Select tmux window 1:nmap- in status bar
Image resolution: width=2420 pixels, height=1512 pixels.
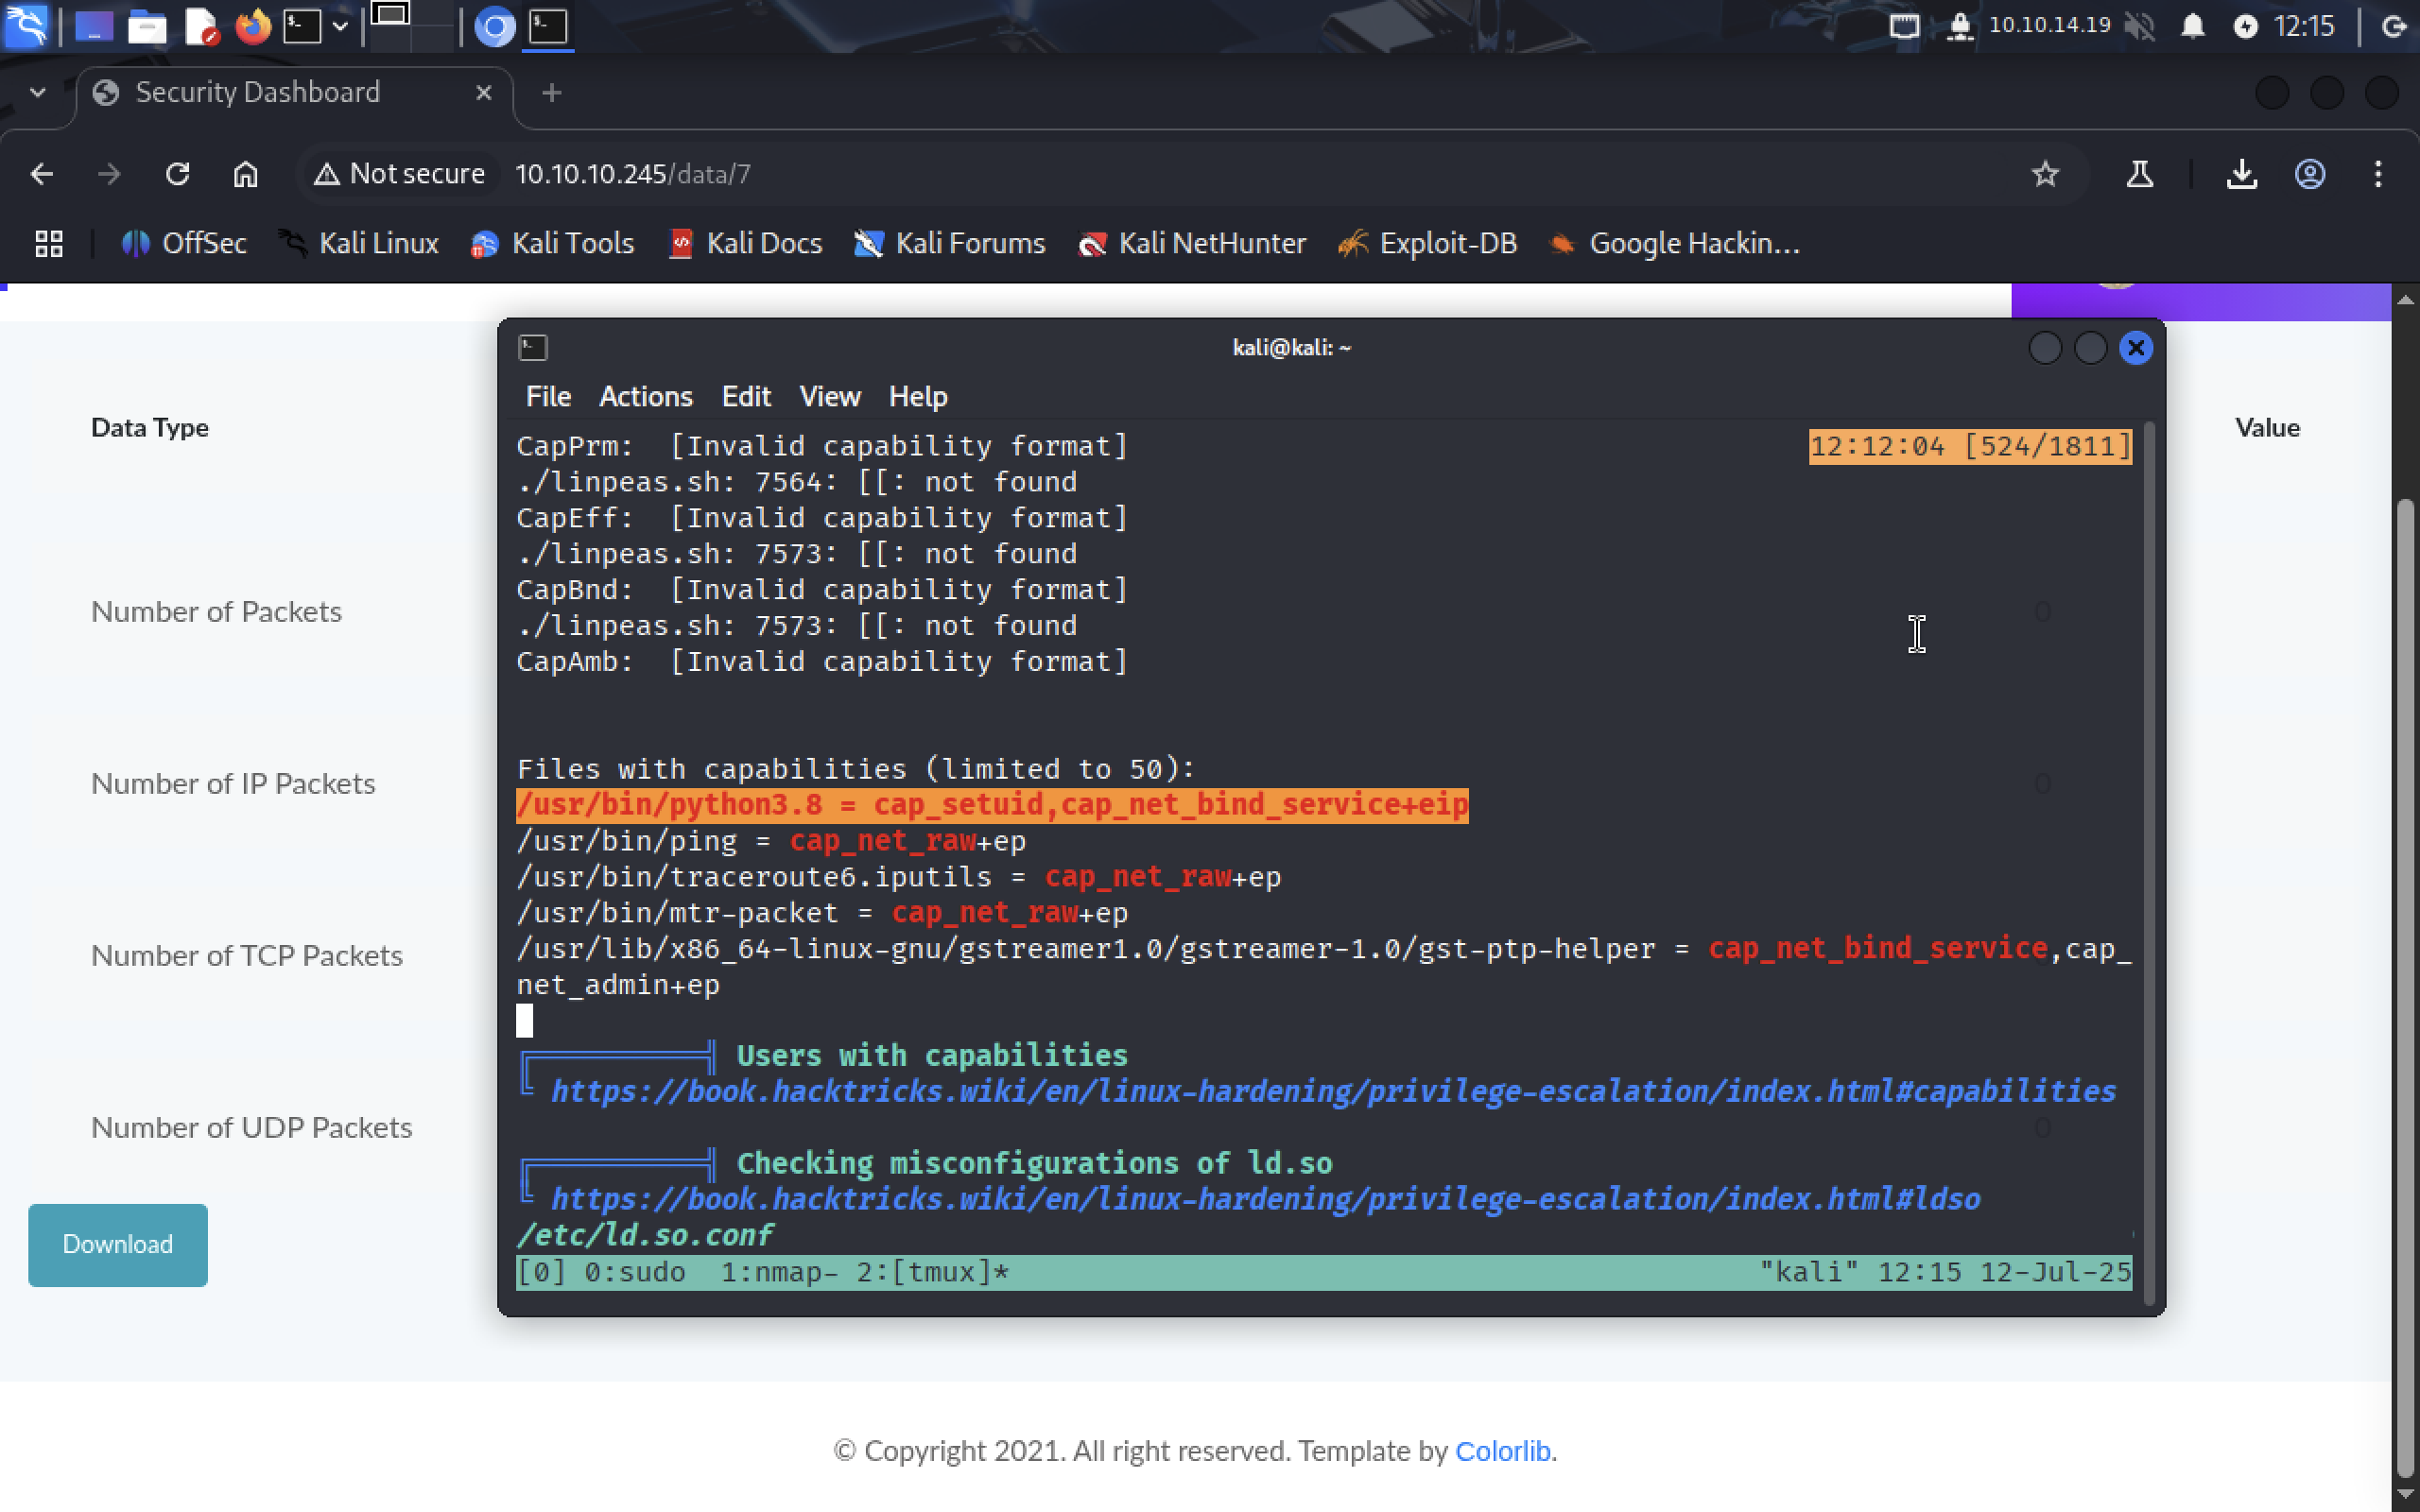click(x=779, y=1272)
